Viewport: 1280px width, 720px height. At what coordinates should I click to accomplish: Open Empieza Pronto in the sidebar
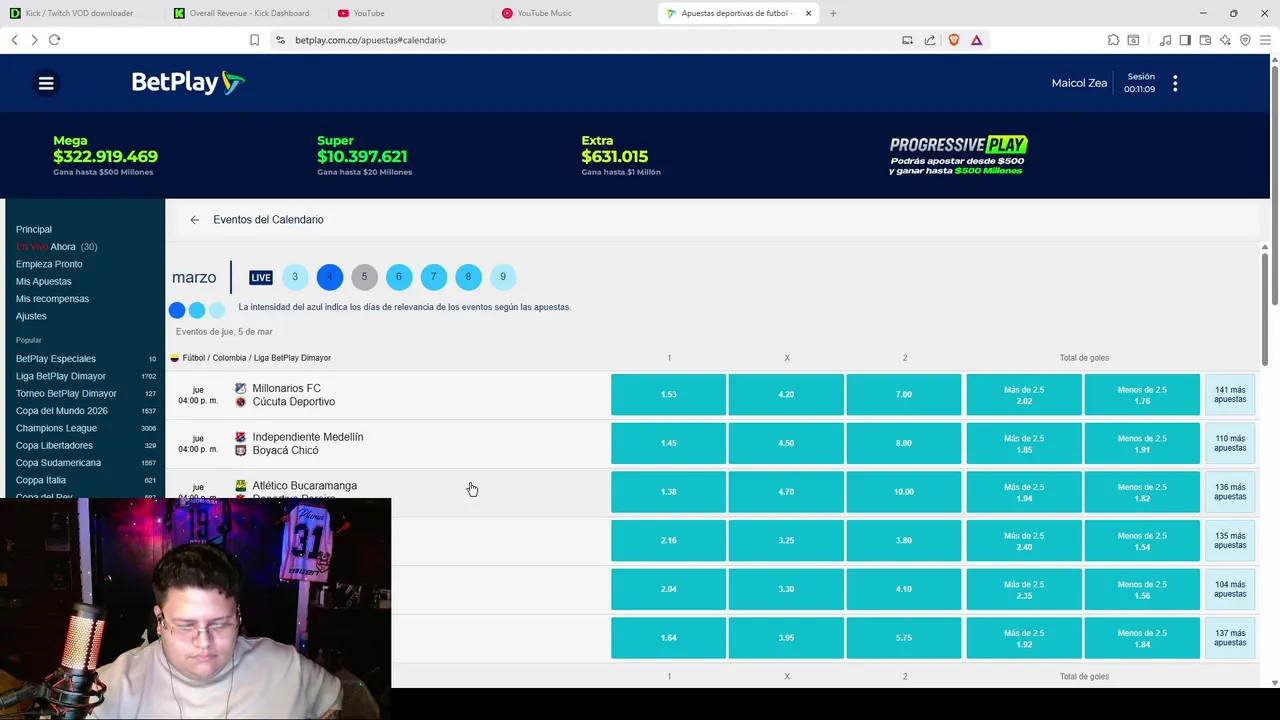(x=49, y=264)
